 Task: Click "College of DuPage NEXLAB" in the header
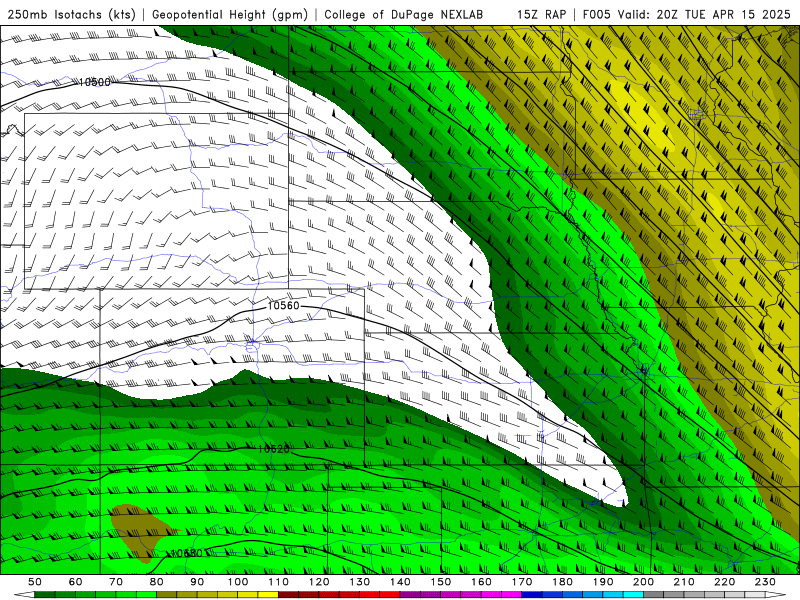coord(404,14)
